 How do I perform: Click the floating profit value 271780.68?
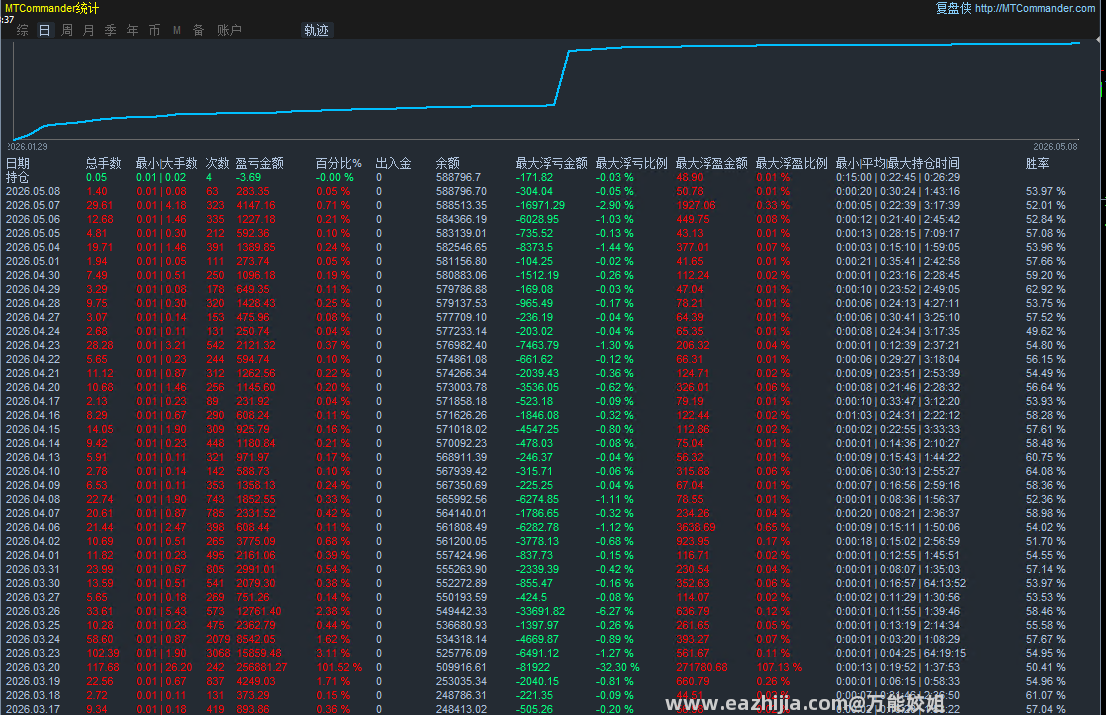pyautogui.click(x=702, y=667)
